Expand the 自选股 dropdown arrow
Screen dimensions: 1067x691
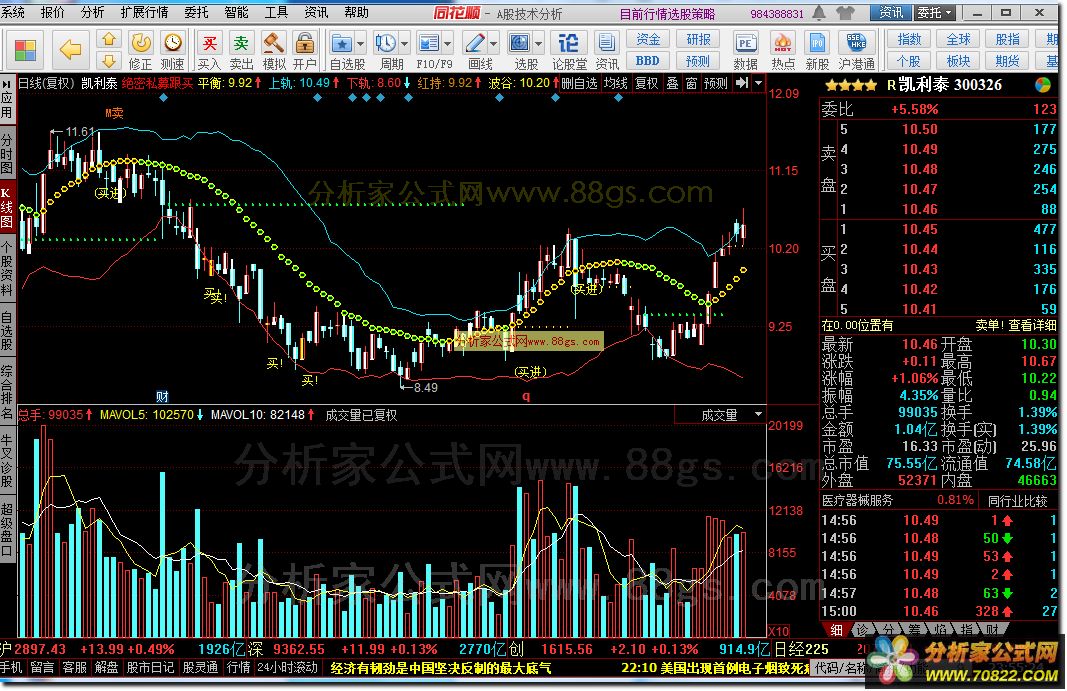pyautogui.click(x=361, y=44)
